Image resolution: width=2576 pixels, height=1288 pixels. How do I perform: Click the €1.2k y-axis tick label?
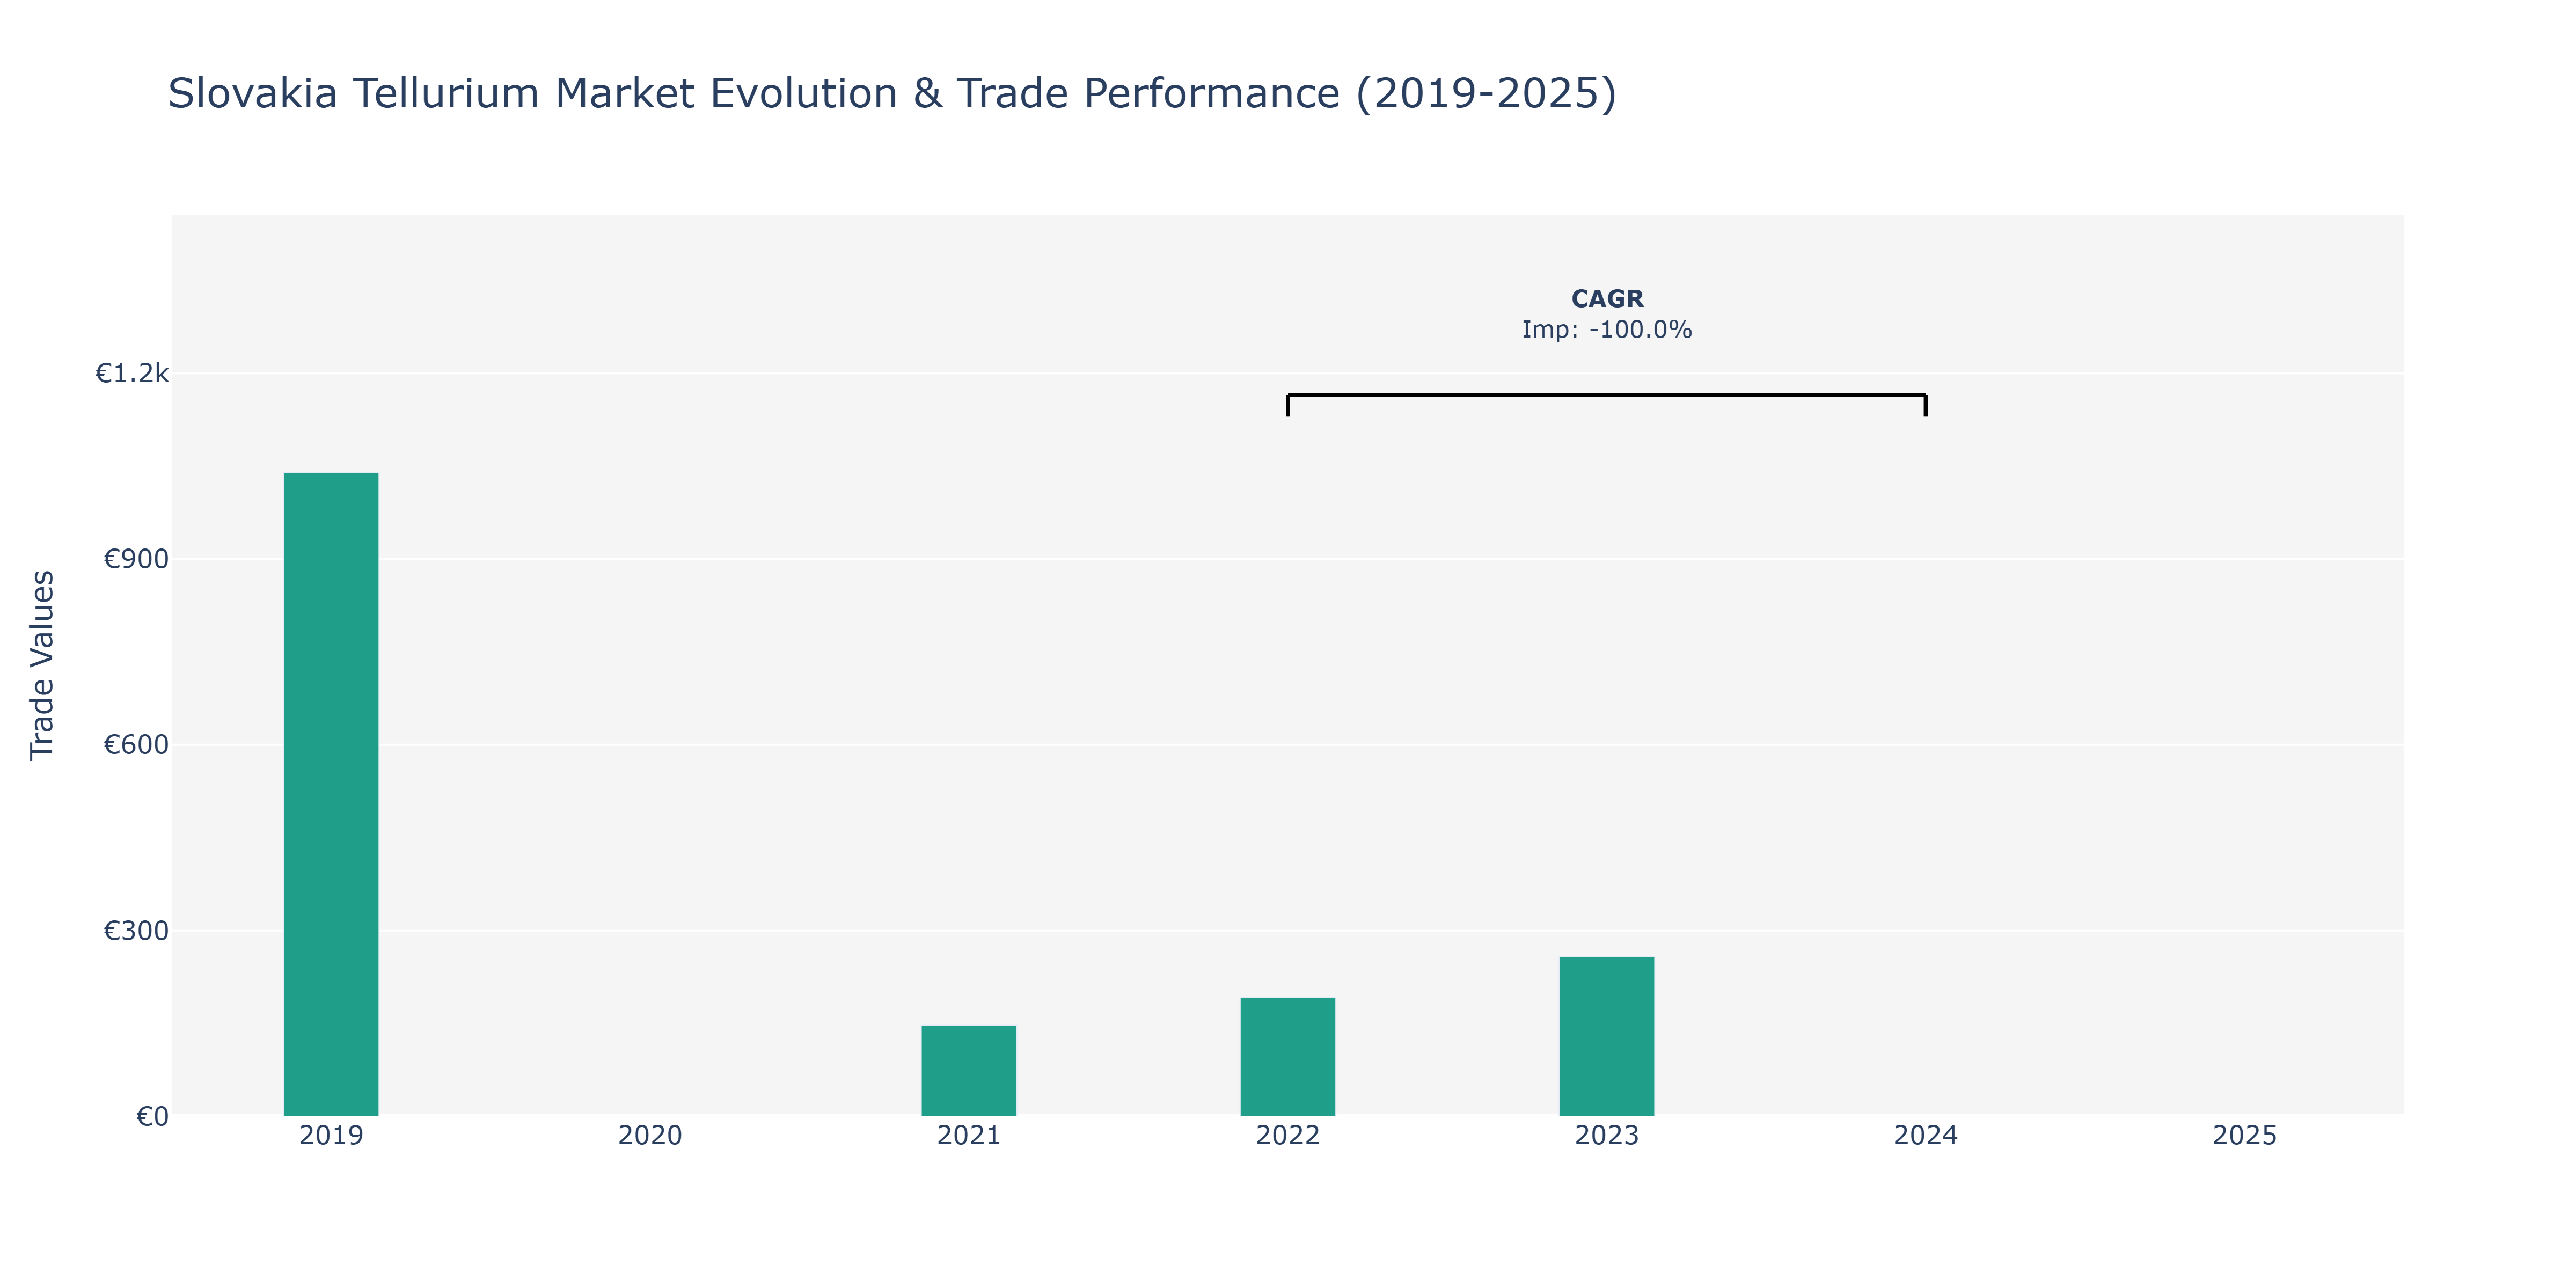pos(132,374)
